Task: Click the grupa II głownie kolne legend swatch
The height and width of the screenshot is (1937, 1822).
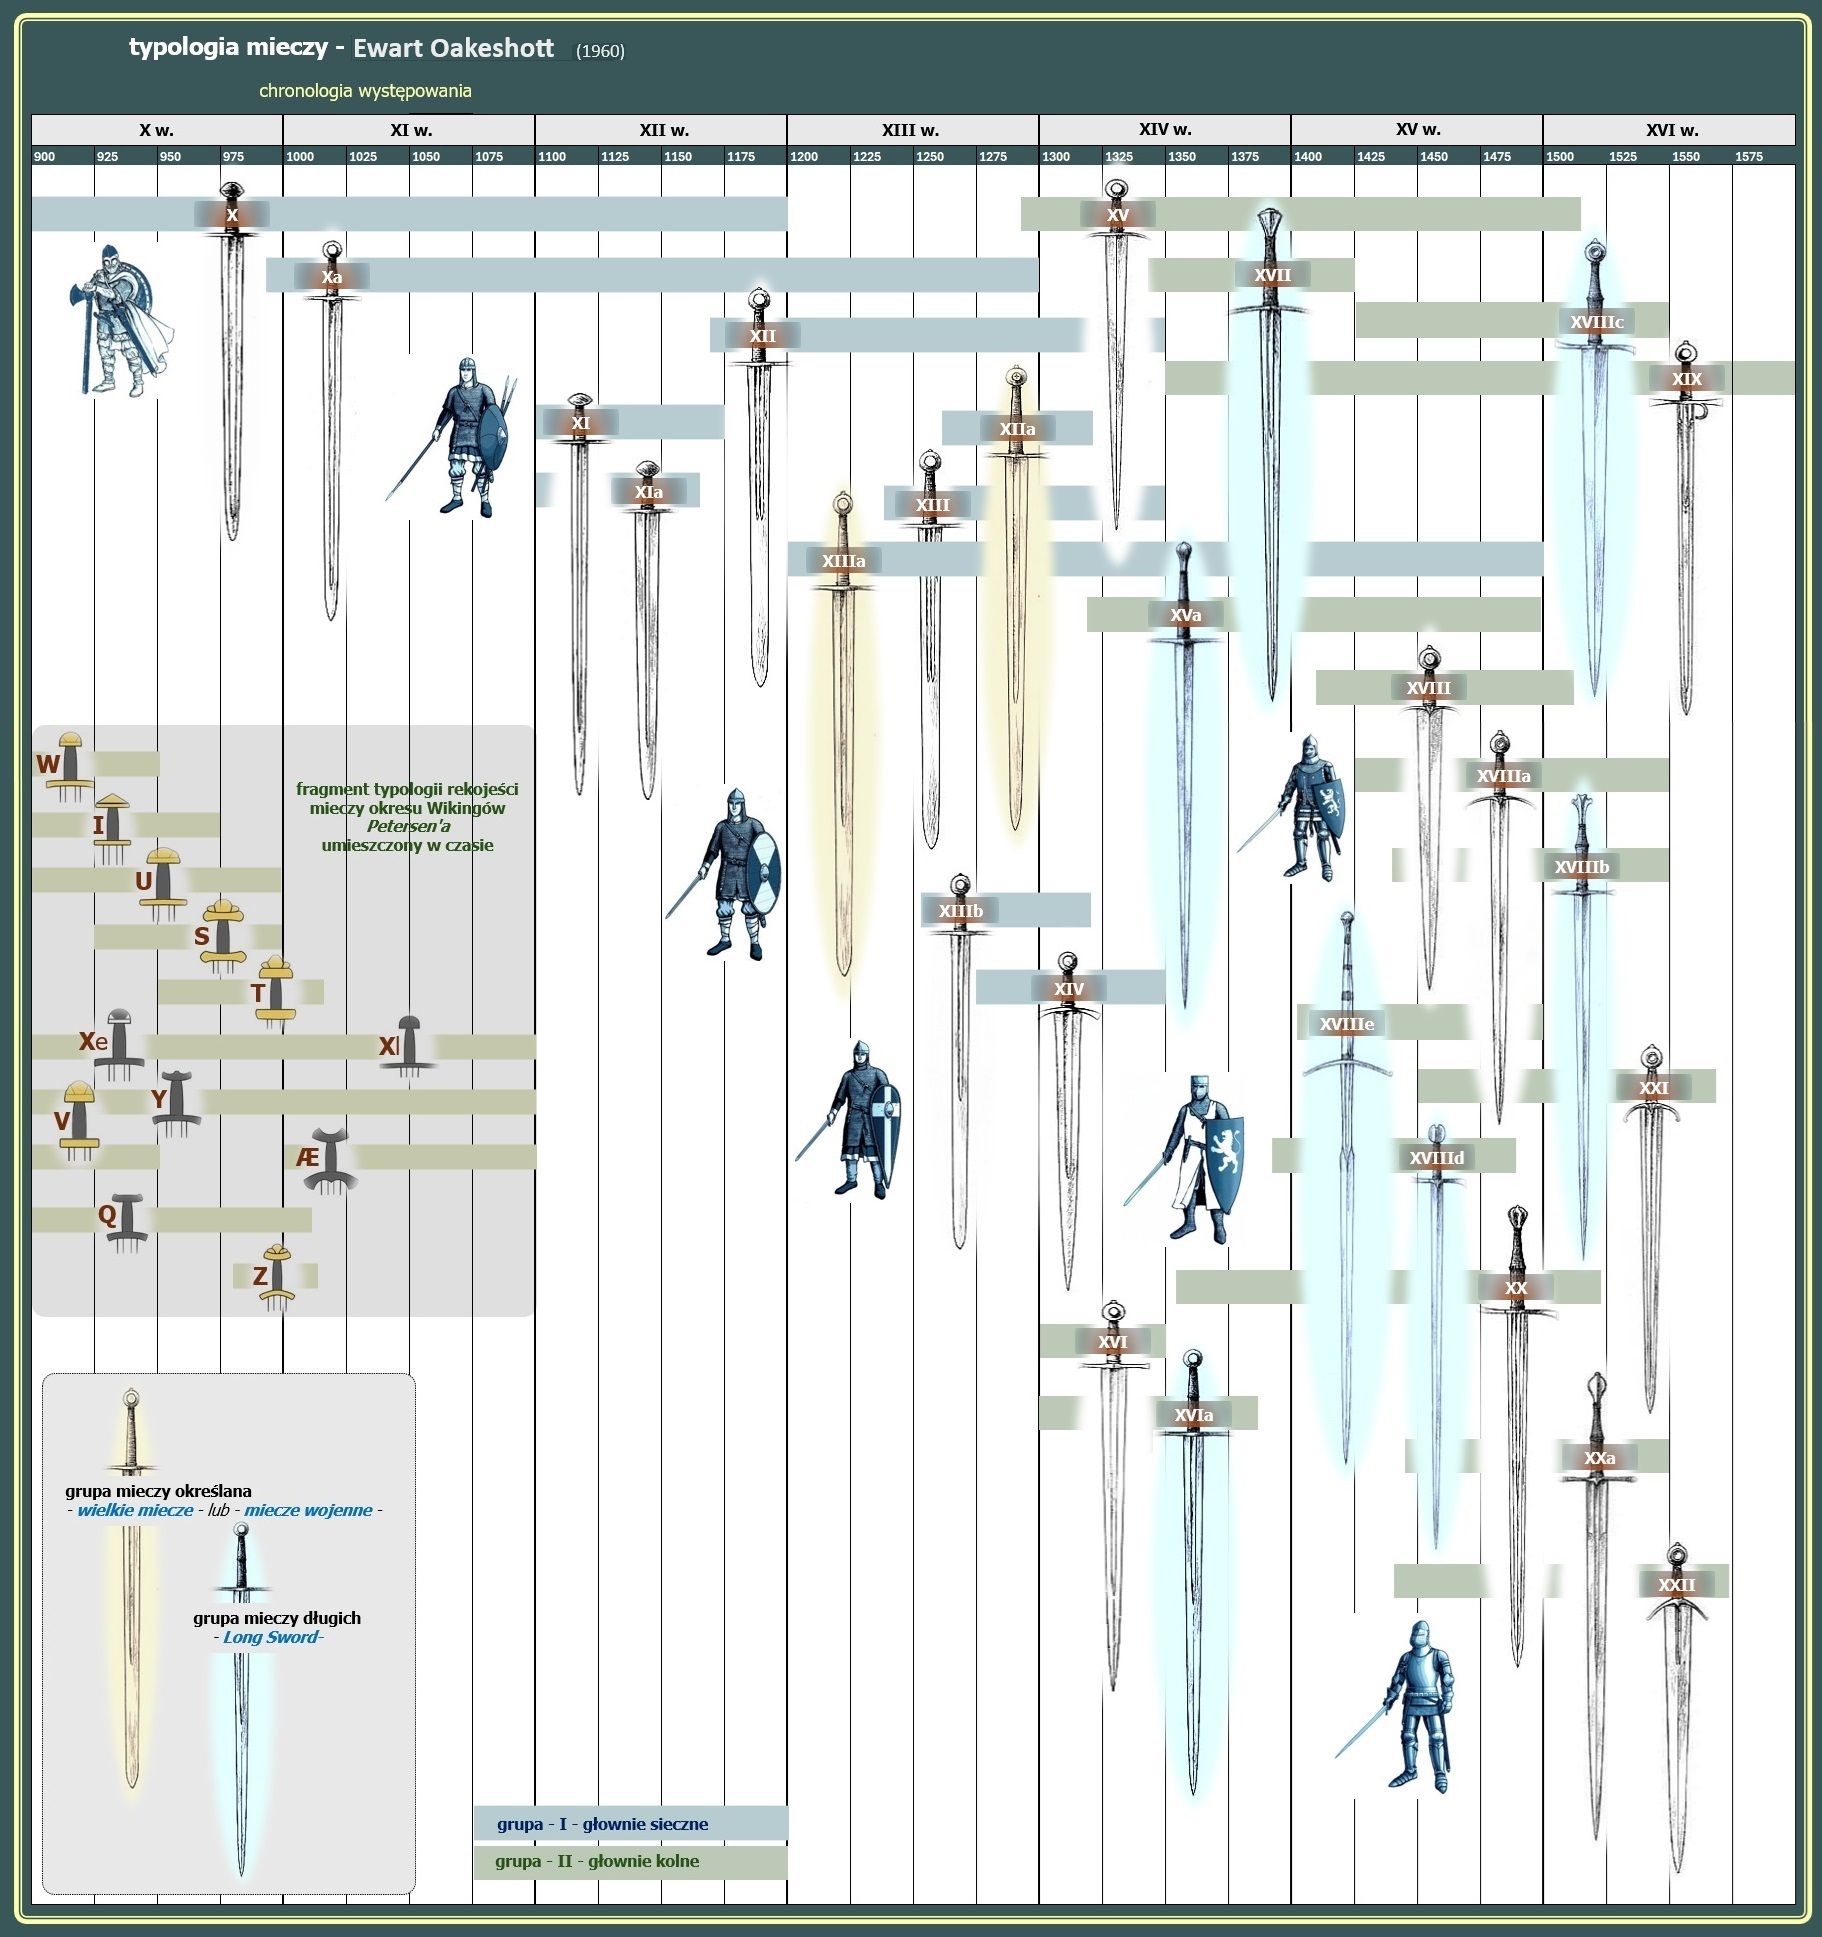Action: [630, 1861]
